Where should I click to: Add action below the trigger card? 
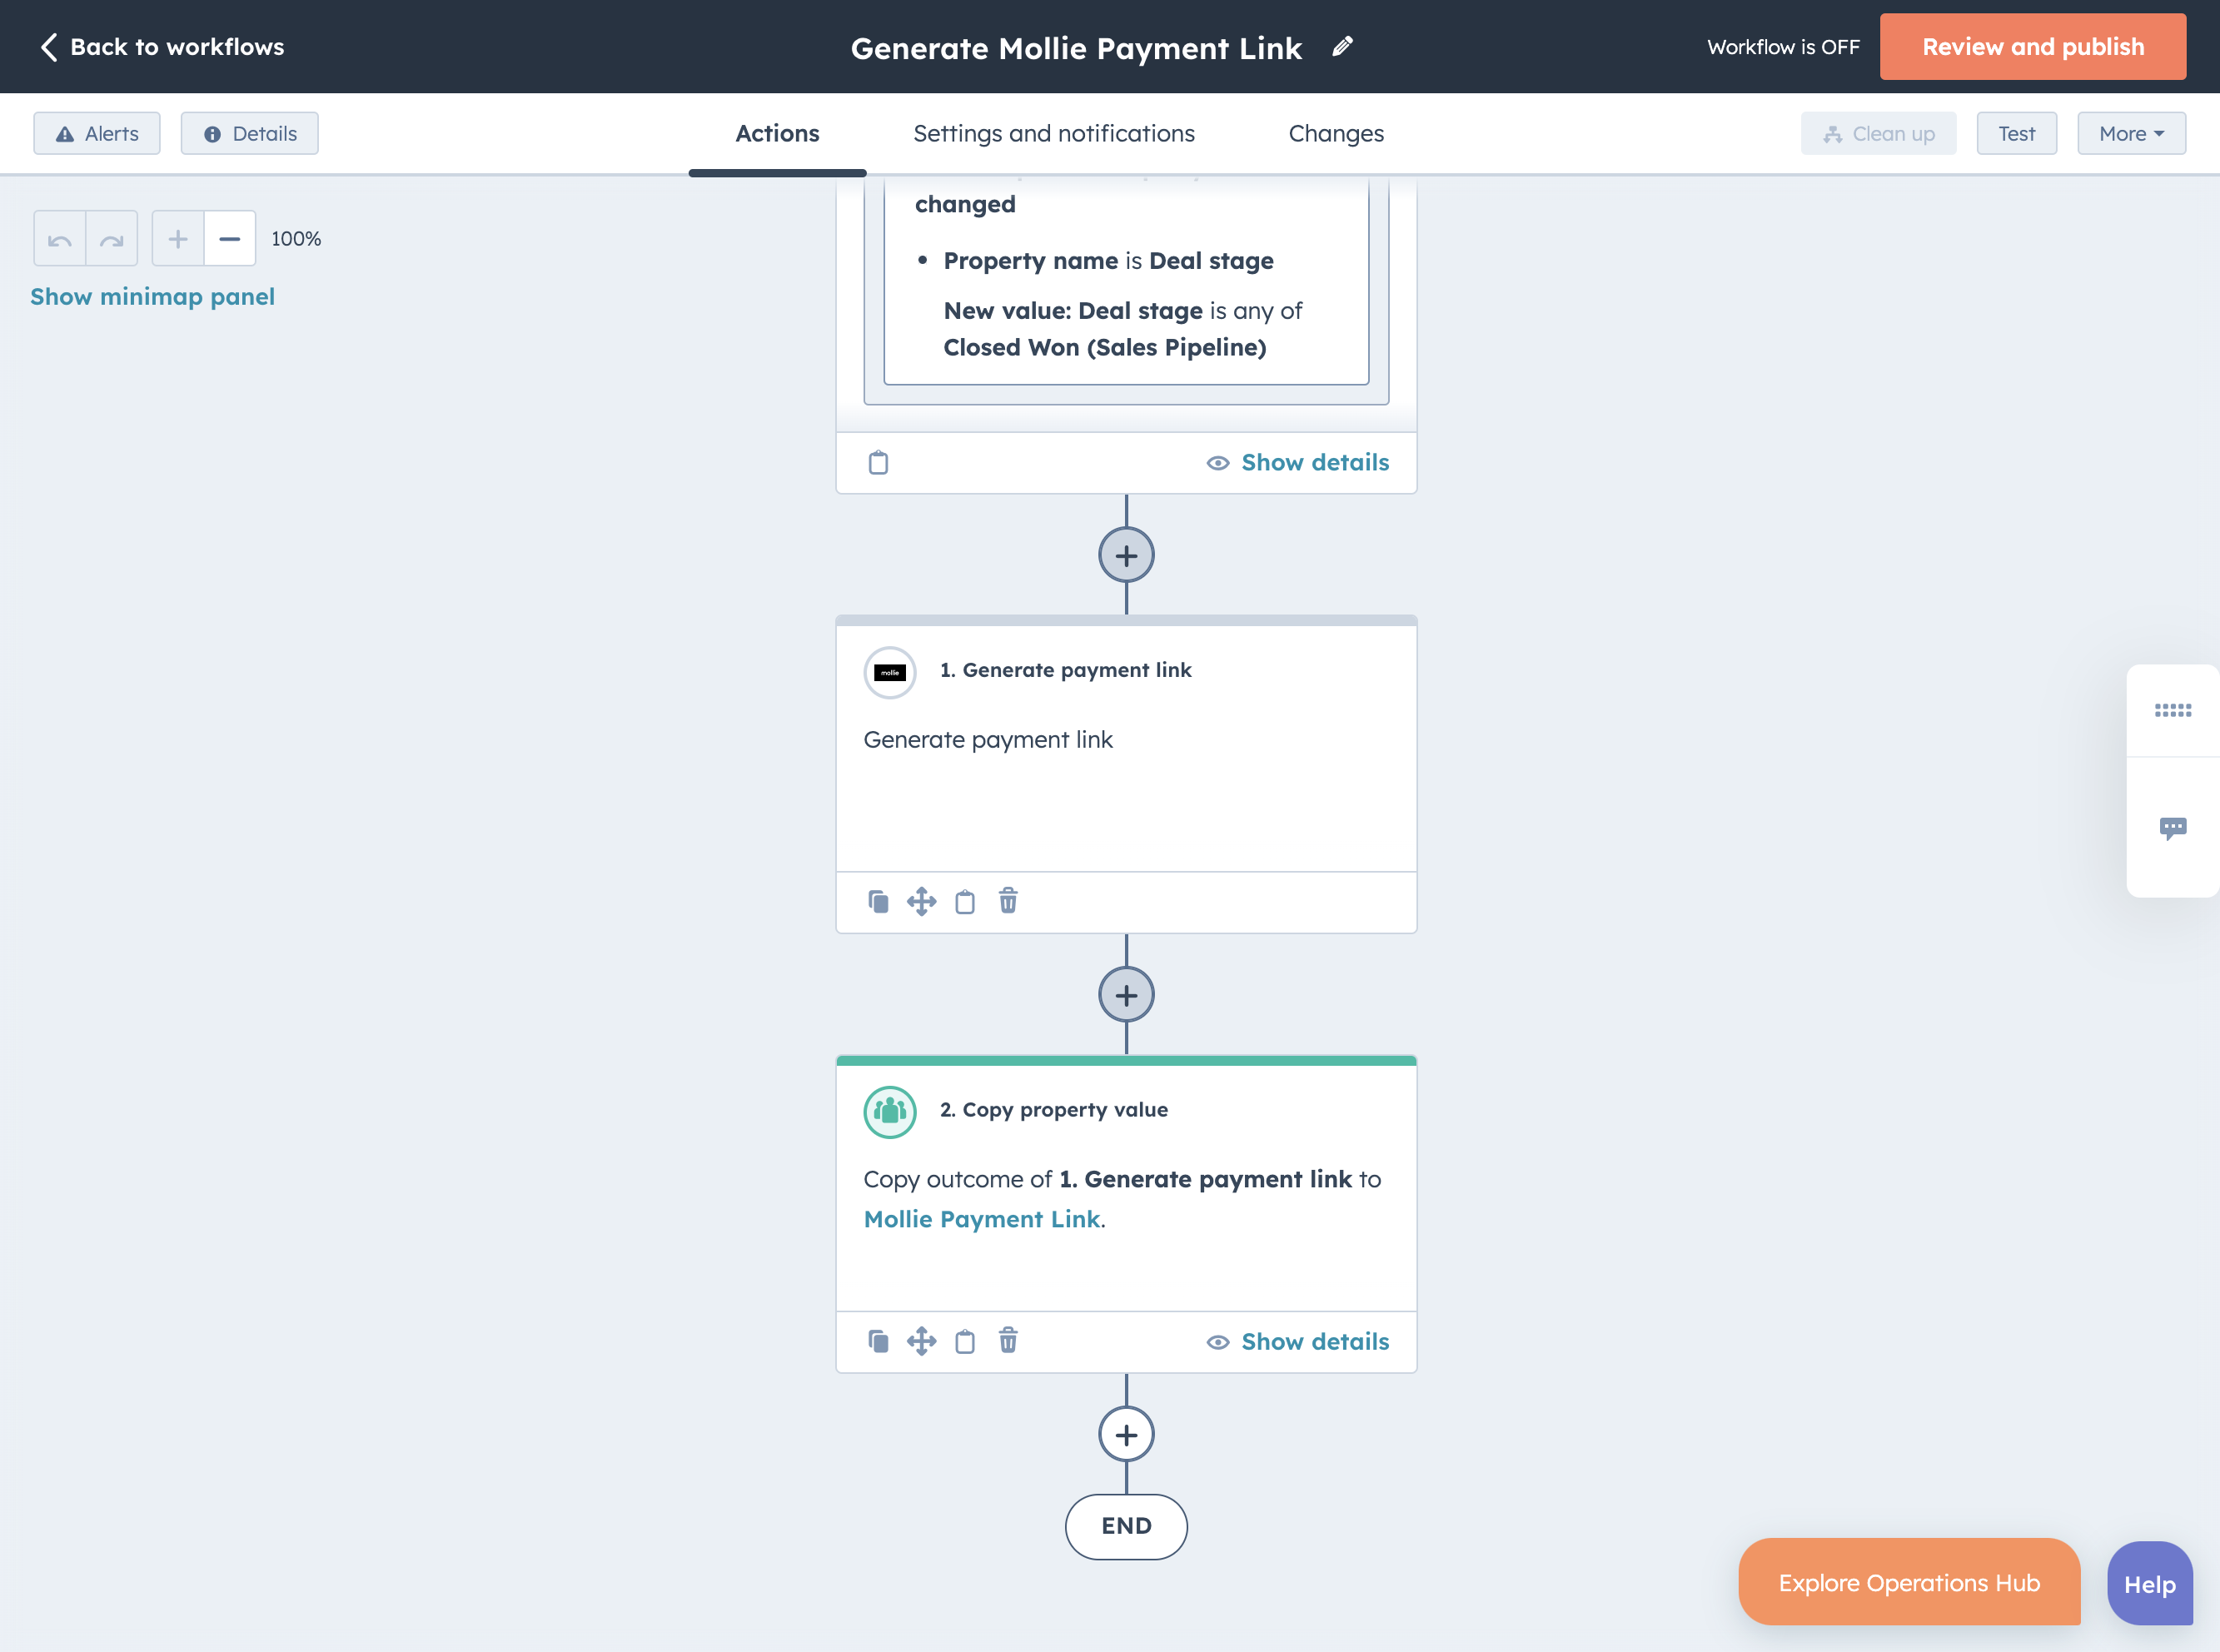1126,556
